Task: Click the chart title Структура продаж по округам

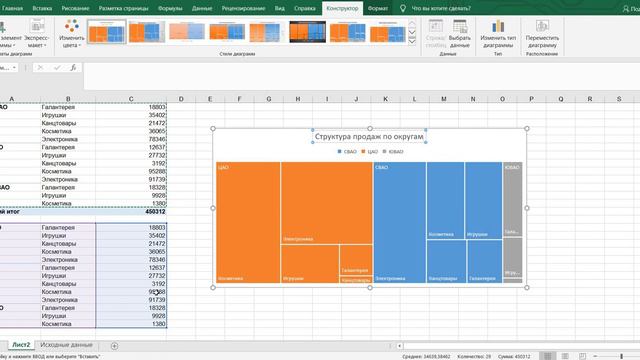Action: click(x=369, y=136)
